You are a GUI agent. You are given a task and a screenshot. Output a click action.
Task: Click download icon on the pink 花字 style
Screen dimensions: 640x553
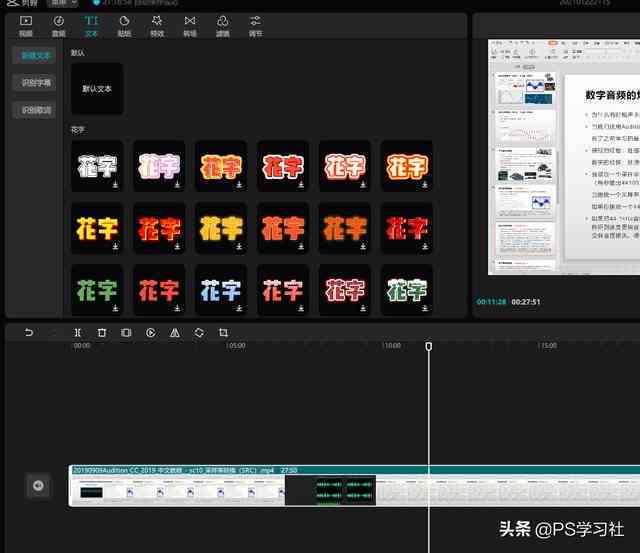pos(178,185)
